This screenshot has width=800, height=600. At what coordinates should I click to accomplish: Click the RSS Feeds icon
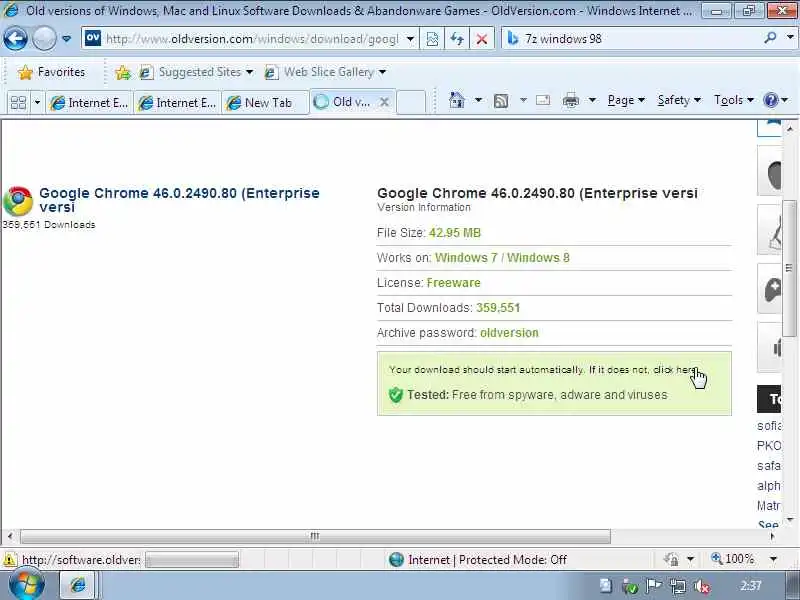[x=501, y=101]
